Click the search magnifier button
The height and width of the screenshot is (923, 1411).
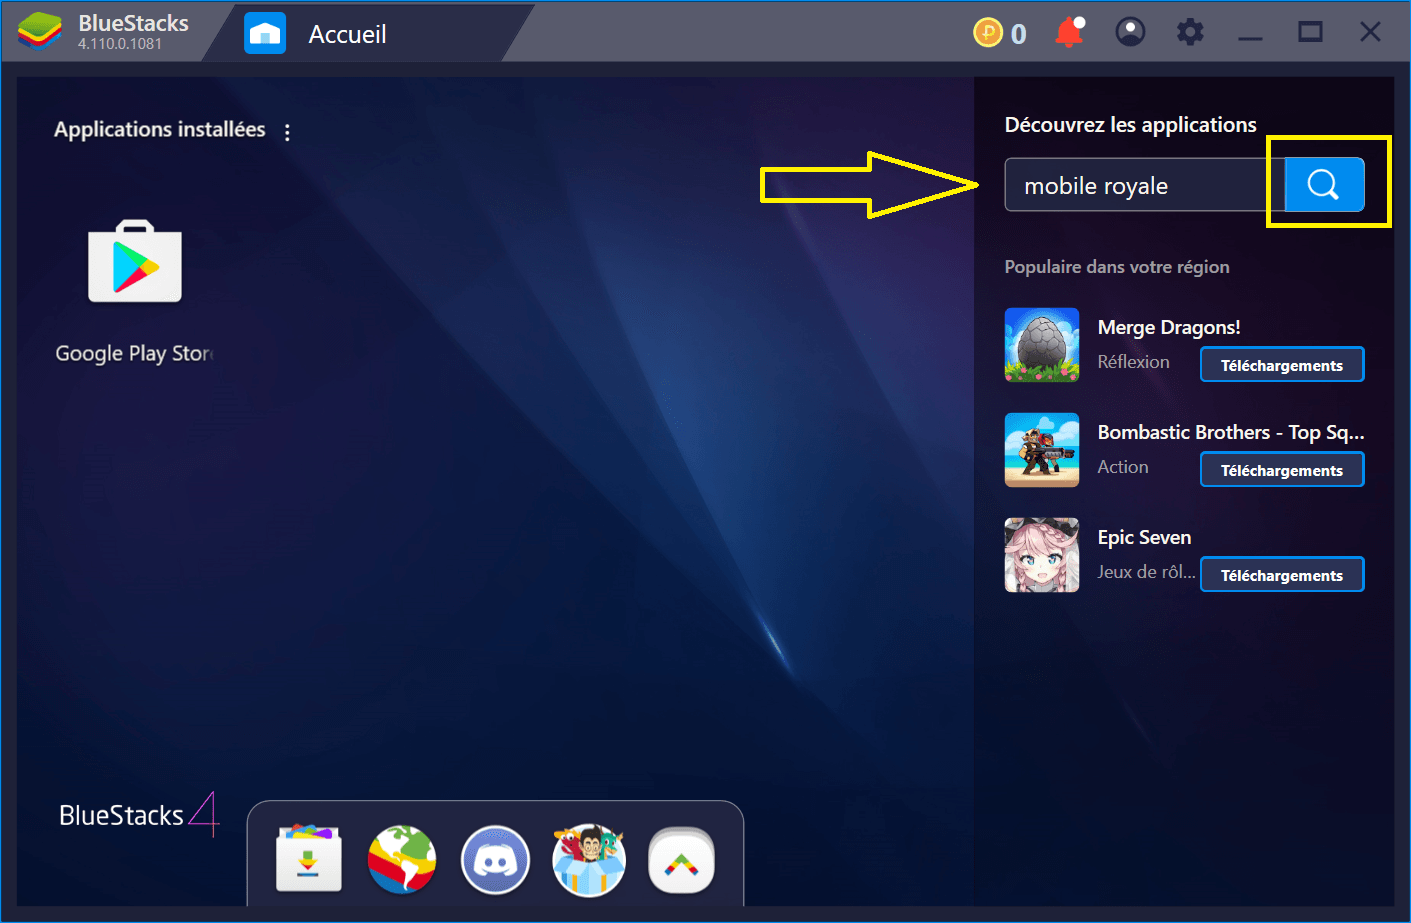click(x=1324, y=184)
